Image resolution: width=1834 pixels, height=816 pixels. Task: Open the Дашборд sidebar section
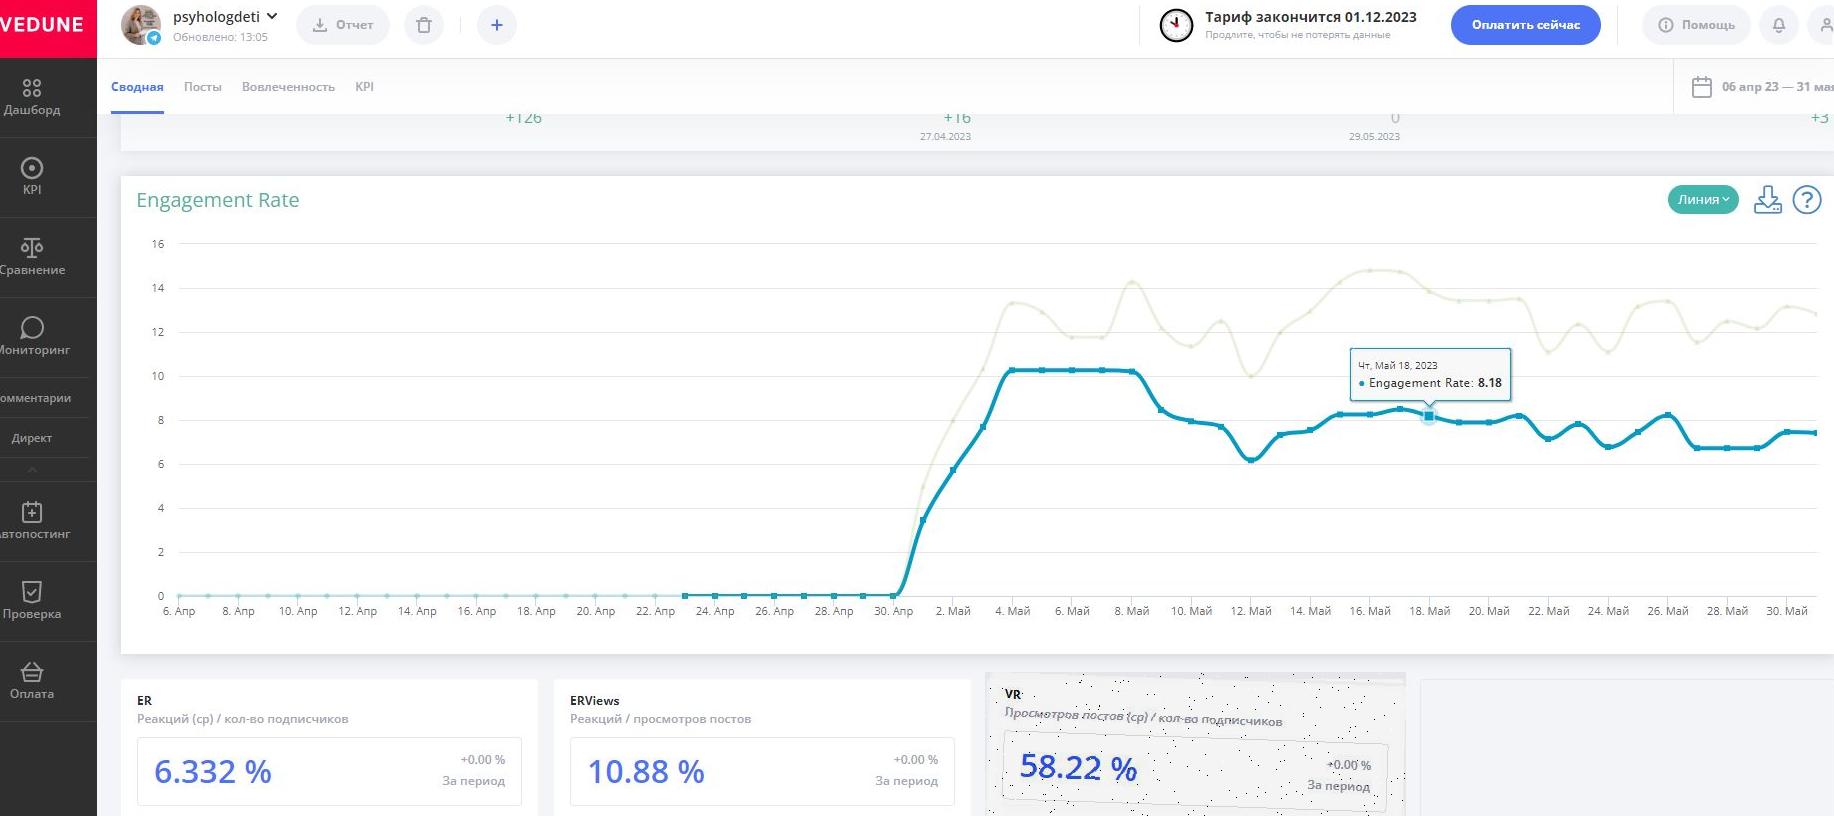pos(32,97)
